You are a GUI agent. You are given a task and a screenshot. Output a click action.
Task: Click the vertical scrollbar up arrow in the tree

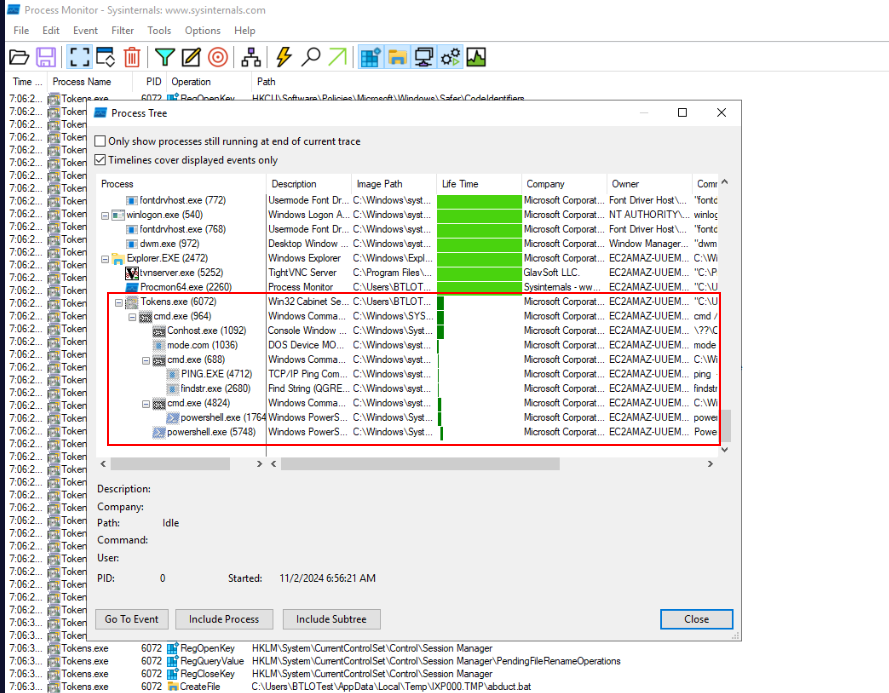(x=725, y=183)
